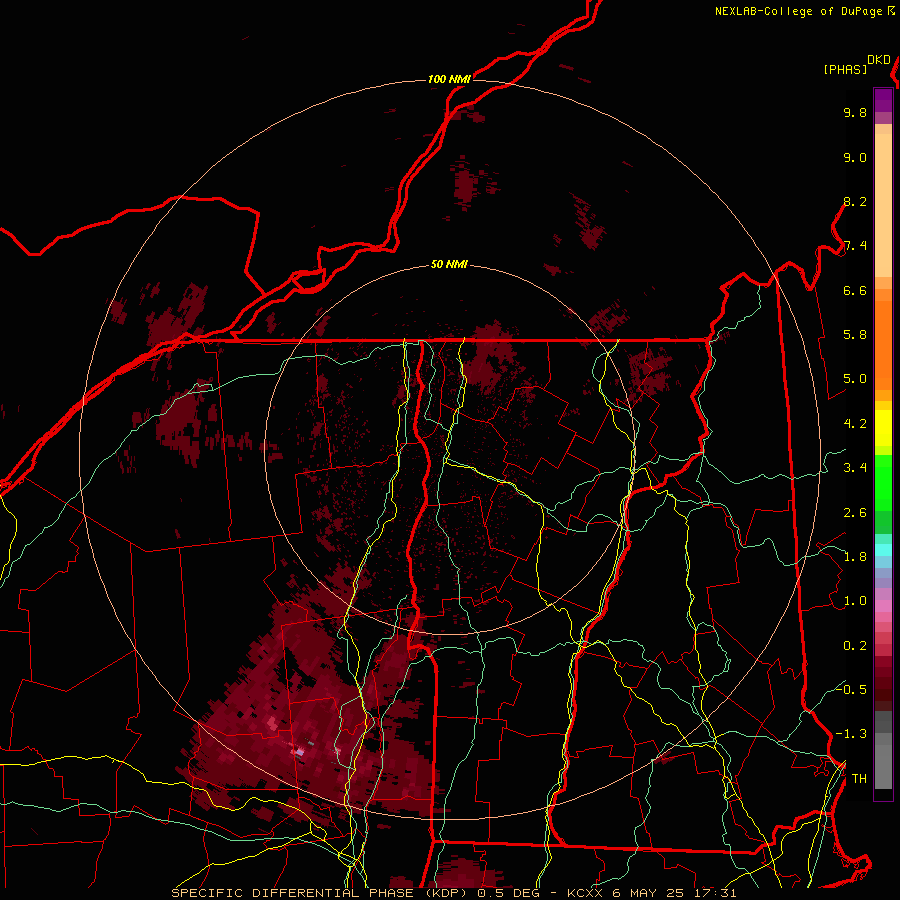Click the 9.0 value on the scale
The height and width of the screenshot is (900, 900).
coord(855,157)
